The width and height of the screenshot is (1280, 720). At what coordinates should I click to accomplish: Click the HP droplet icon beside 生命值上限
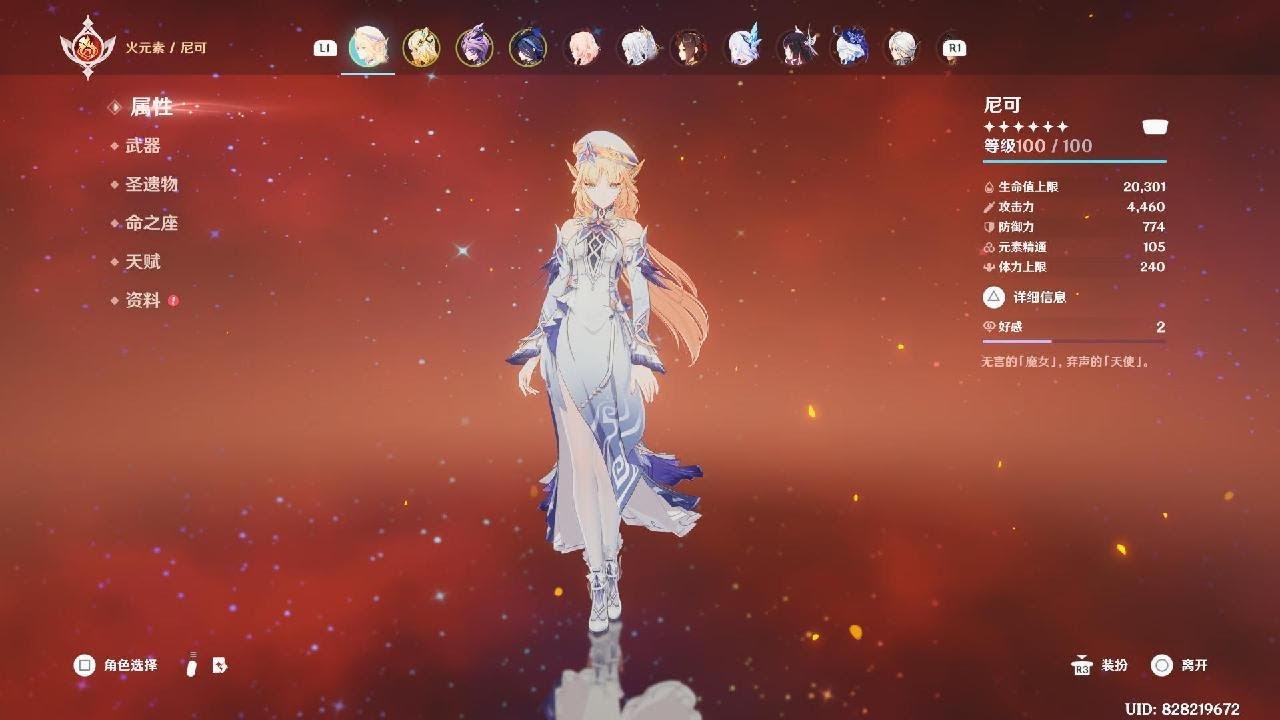click(989, 187)
